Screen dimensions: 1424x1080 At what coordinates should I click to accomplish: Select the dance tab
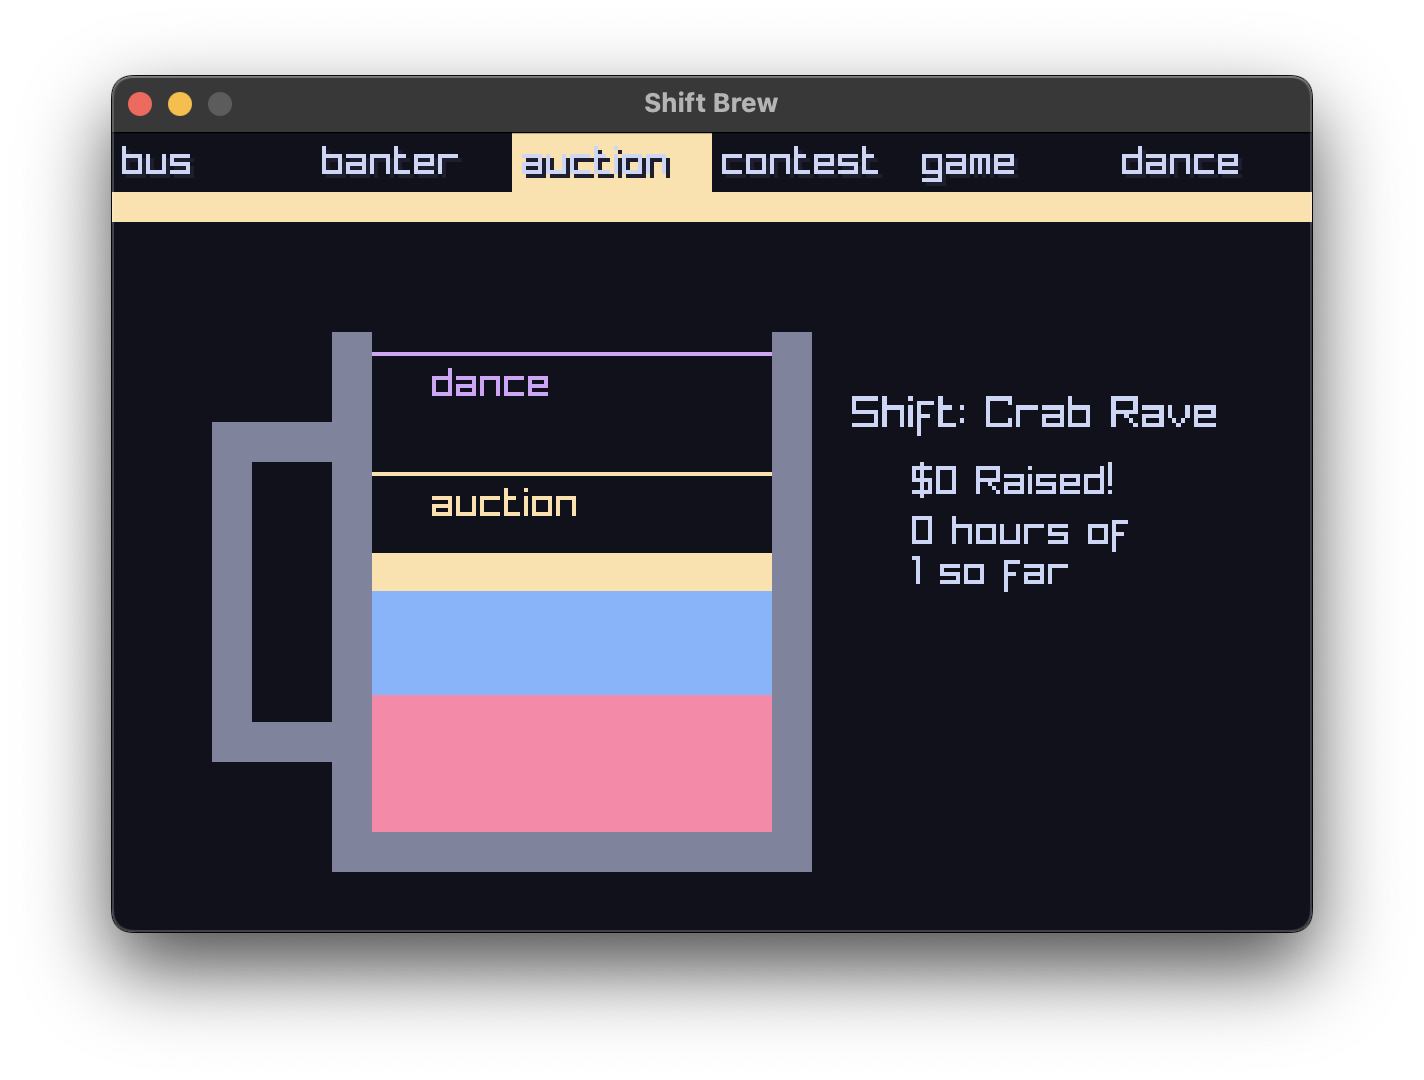[1181, 162]
